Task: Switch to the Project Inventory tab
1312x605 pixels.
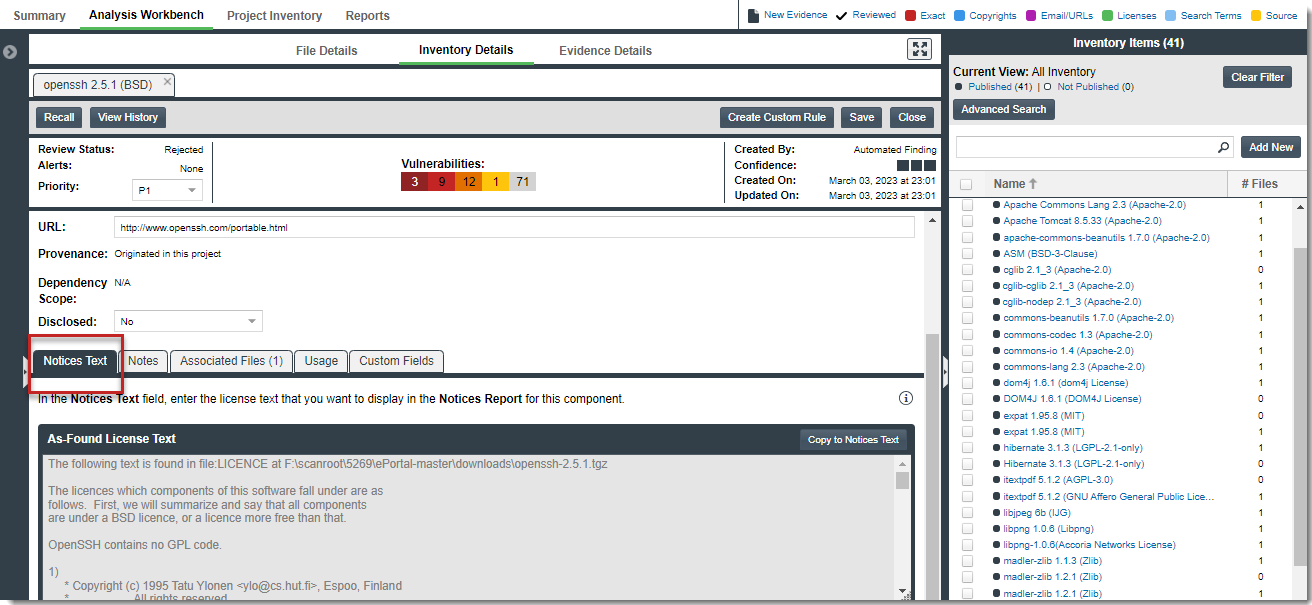Action: [x=274, y=15]
